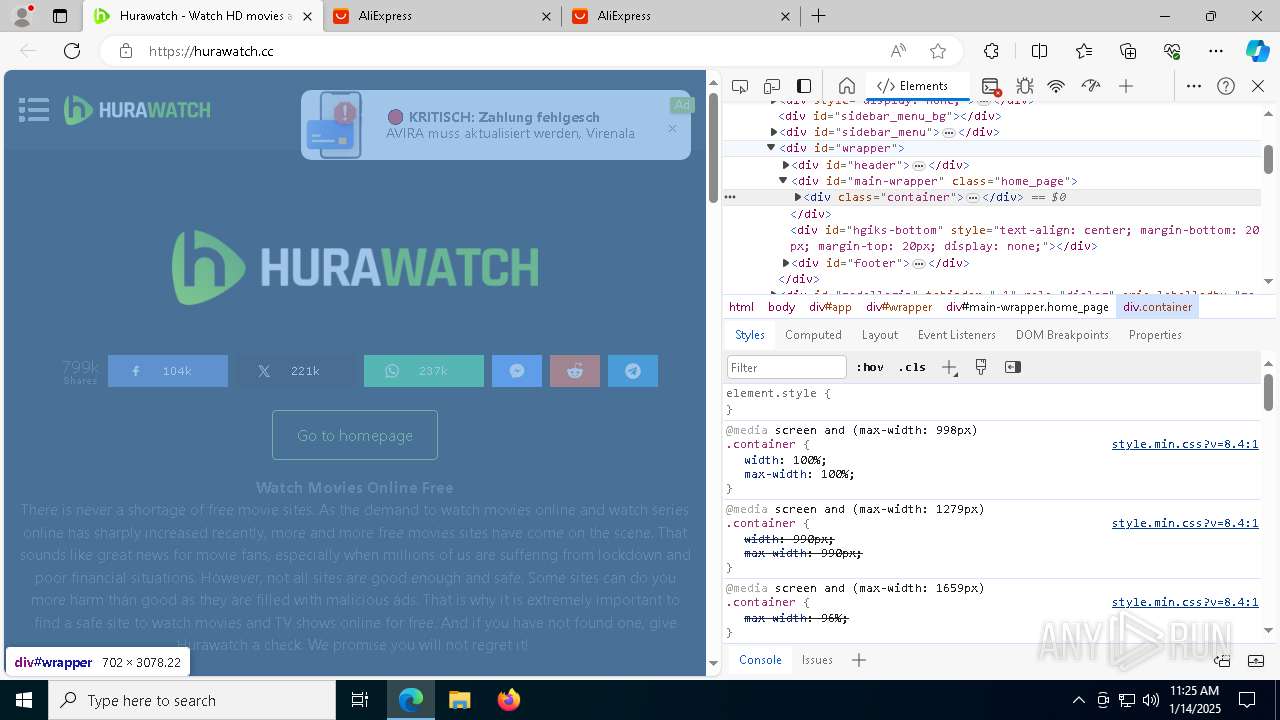Switch to the Properties tab
This screenshot has height=720, width=1280.
point(1155,335)
